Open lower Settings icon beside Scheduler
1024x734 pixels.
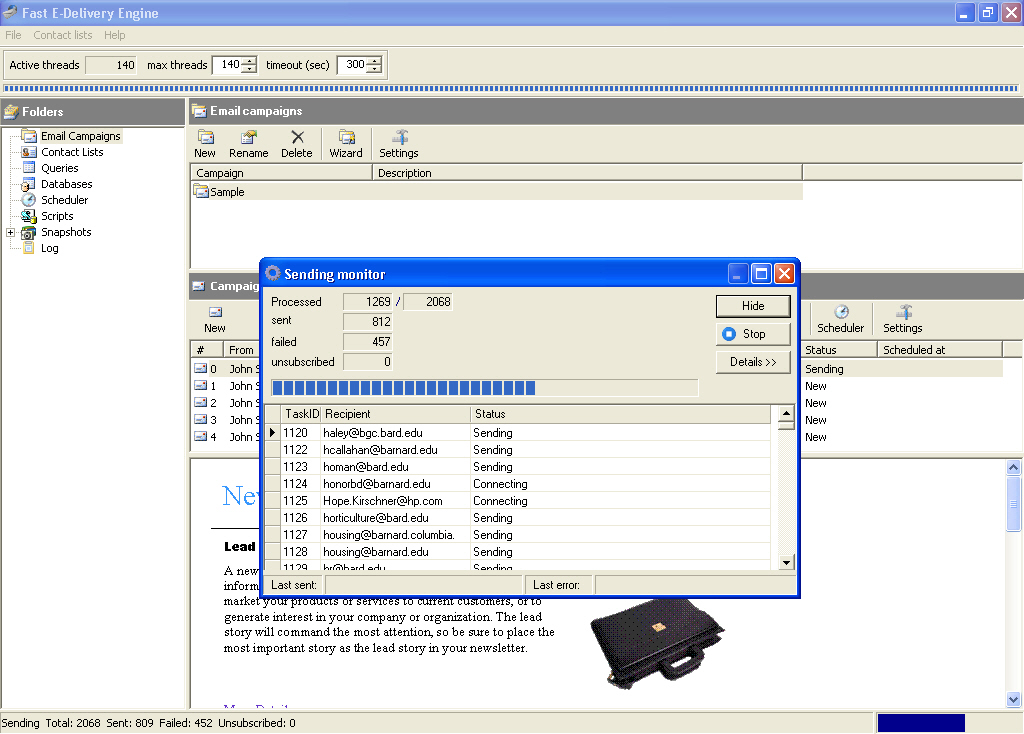904,312
